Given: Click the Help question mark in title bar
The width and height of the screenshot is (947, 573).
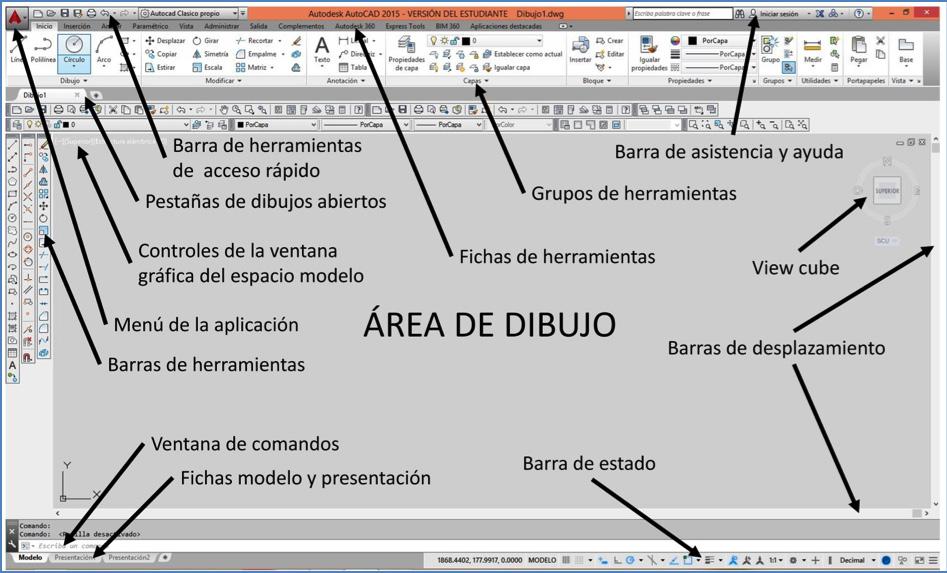Looking at the screenshot, I should (859, 13).
